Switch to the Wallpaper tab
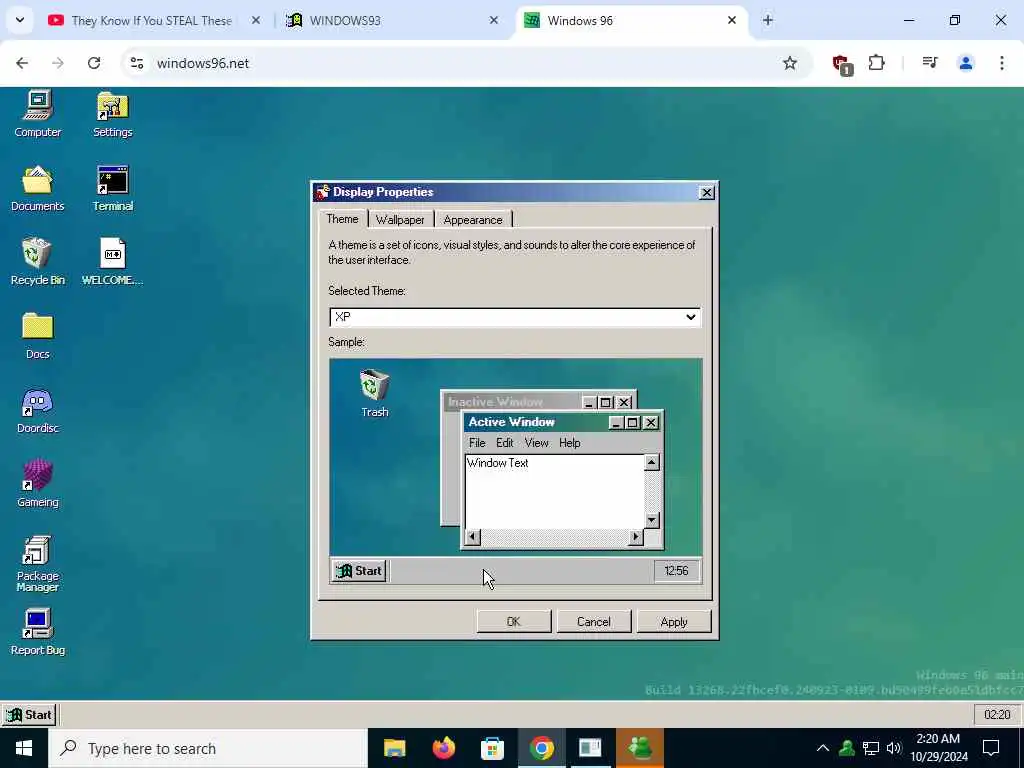1024x768 pixels. (x=400, y=219)
